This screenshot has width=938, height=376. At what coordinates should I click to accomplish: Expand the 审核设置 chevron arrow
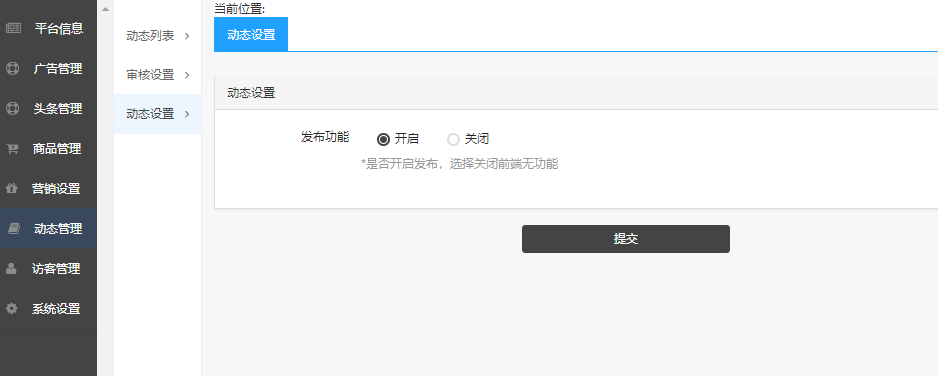[187, 75]
